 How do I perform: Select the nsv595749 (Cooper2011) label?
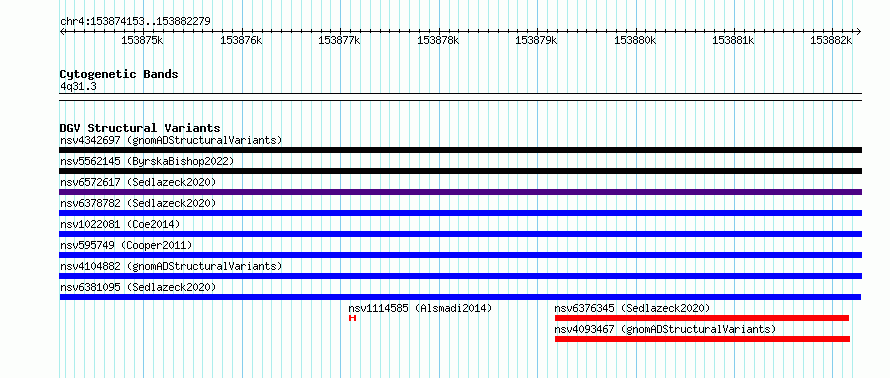[x=126, y=245]
